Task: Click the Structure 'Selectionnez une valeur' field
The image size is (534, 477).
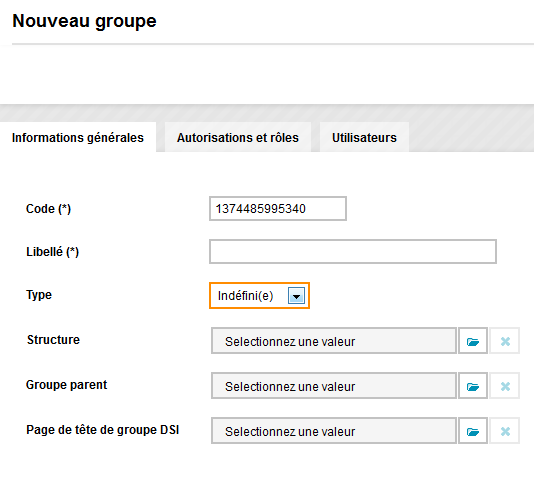Action: (x=334, y=341)
